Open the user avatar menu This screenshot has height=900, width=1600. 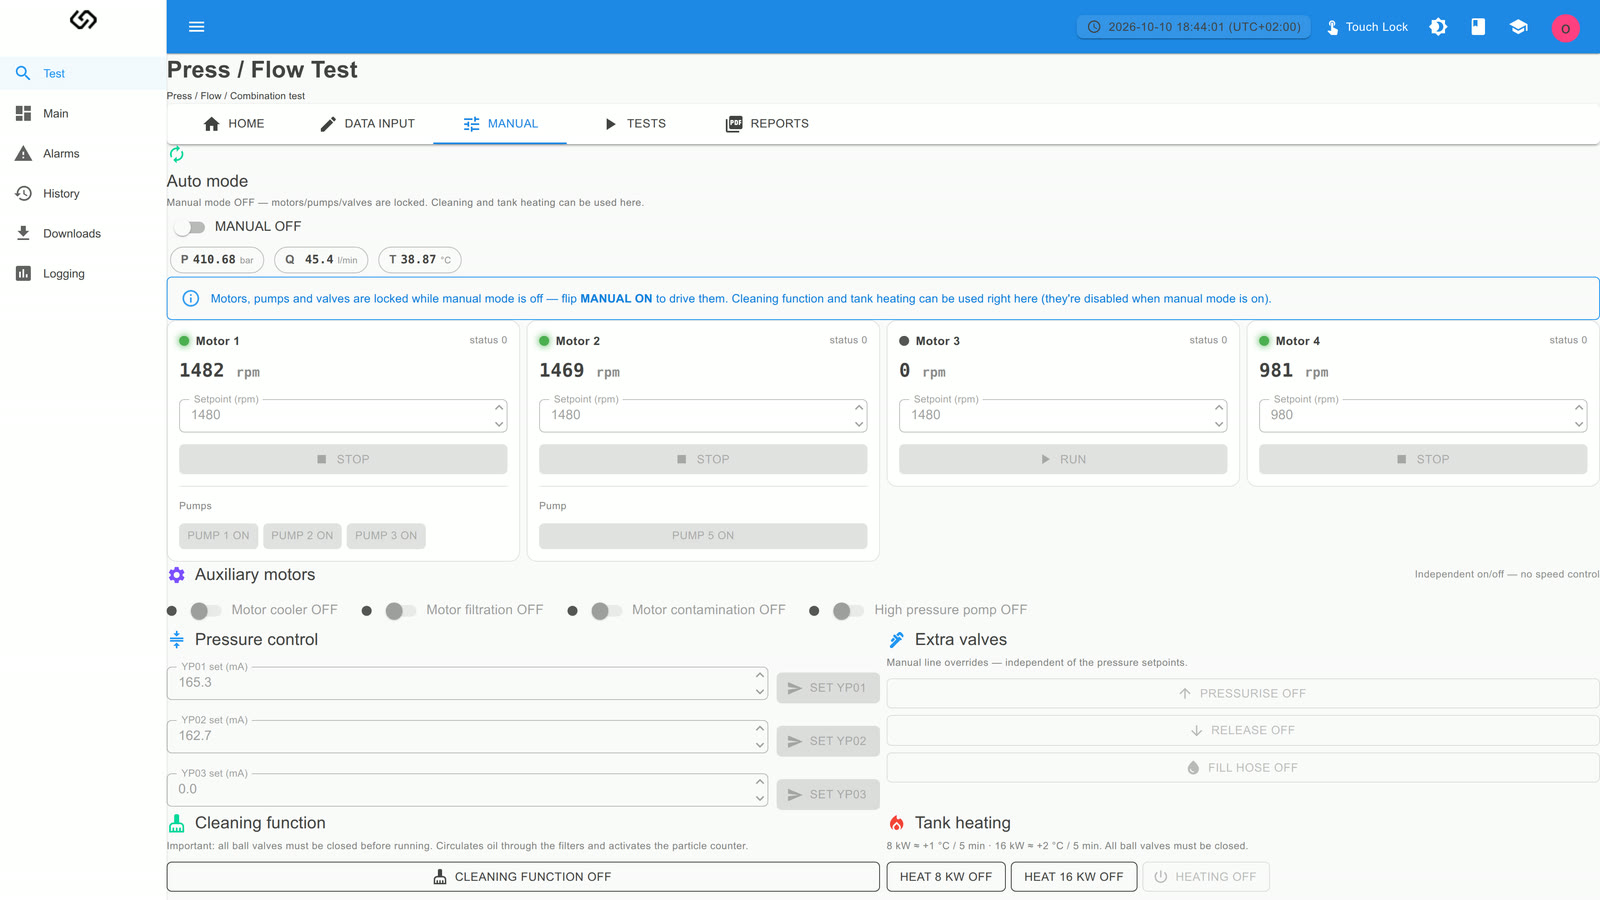(1565, 28)
